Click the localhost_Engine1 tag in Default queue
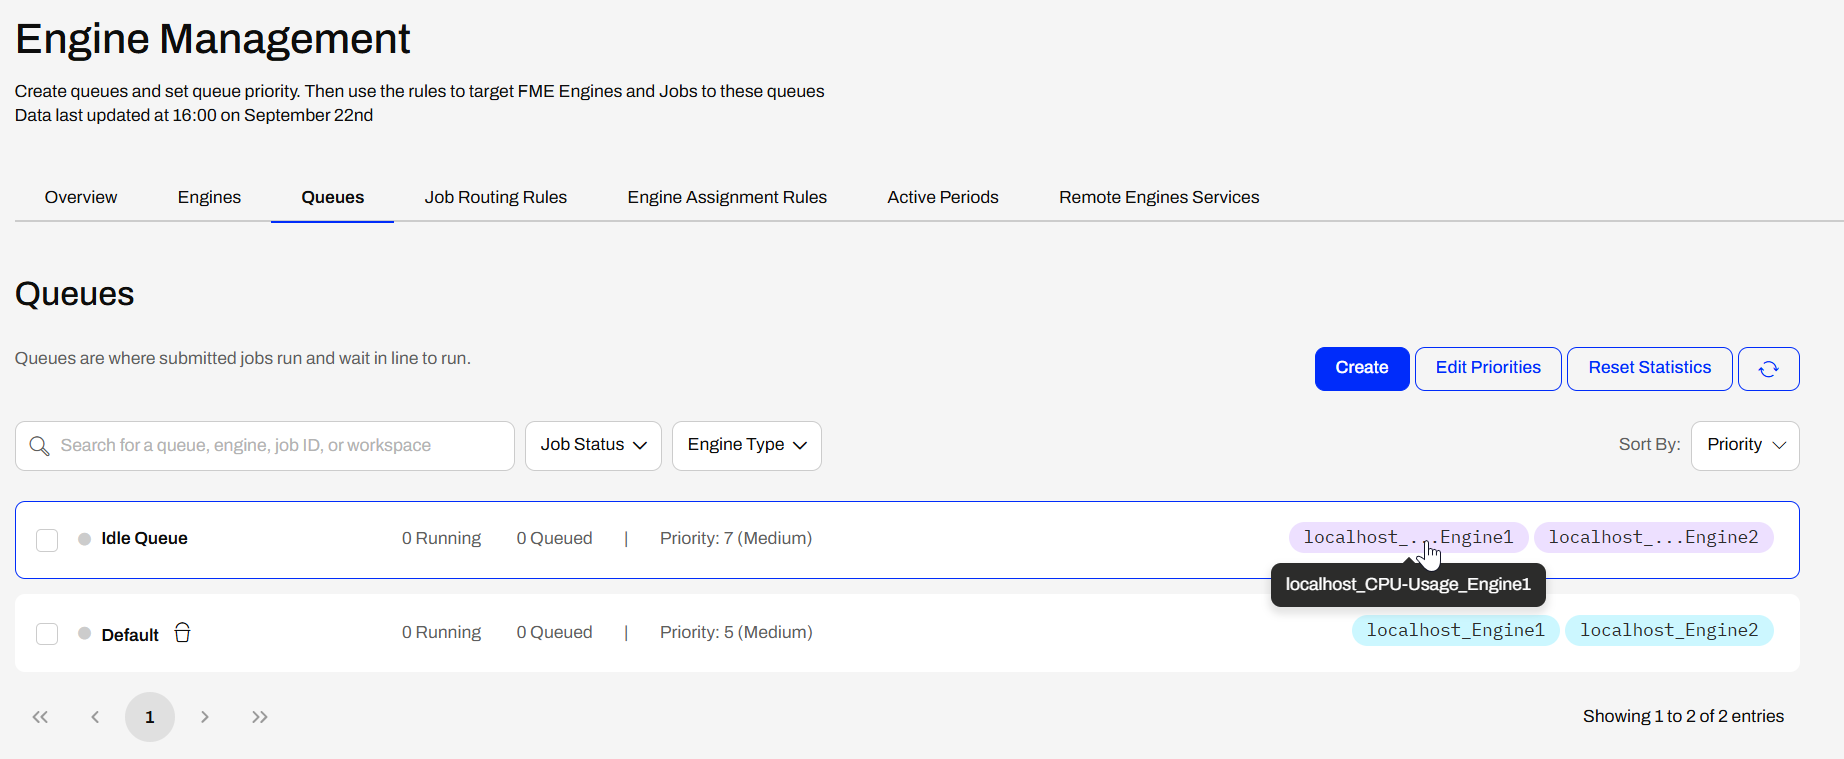 point(1456,630)
